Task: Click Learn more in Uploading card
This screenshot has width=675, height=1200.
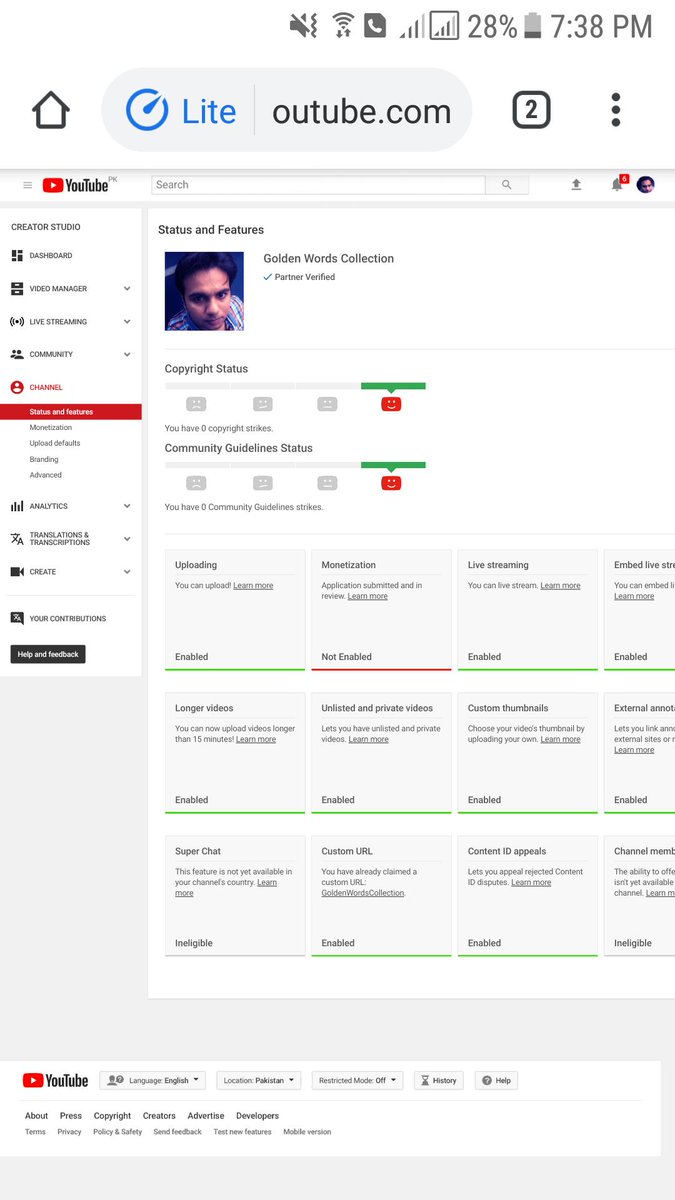Action: [253, 586]
